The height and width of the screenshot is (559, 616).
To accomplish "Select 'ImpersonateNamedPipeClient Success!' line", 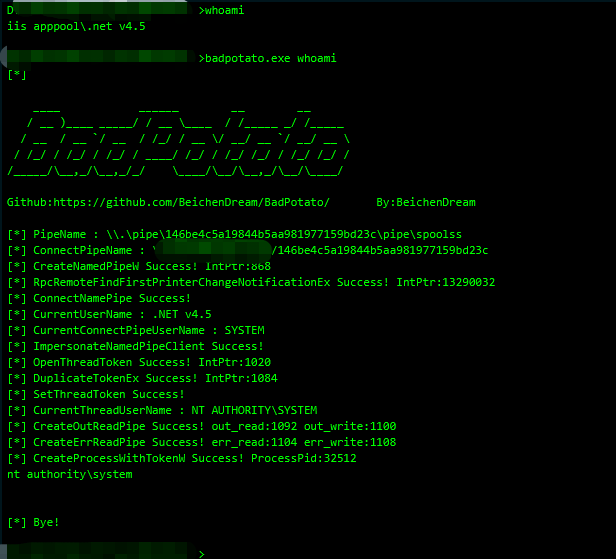I will click(135, 346).
